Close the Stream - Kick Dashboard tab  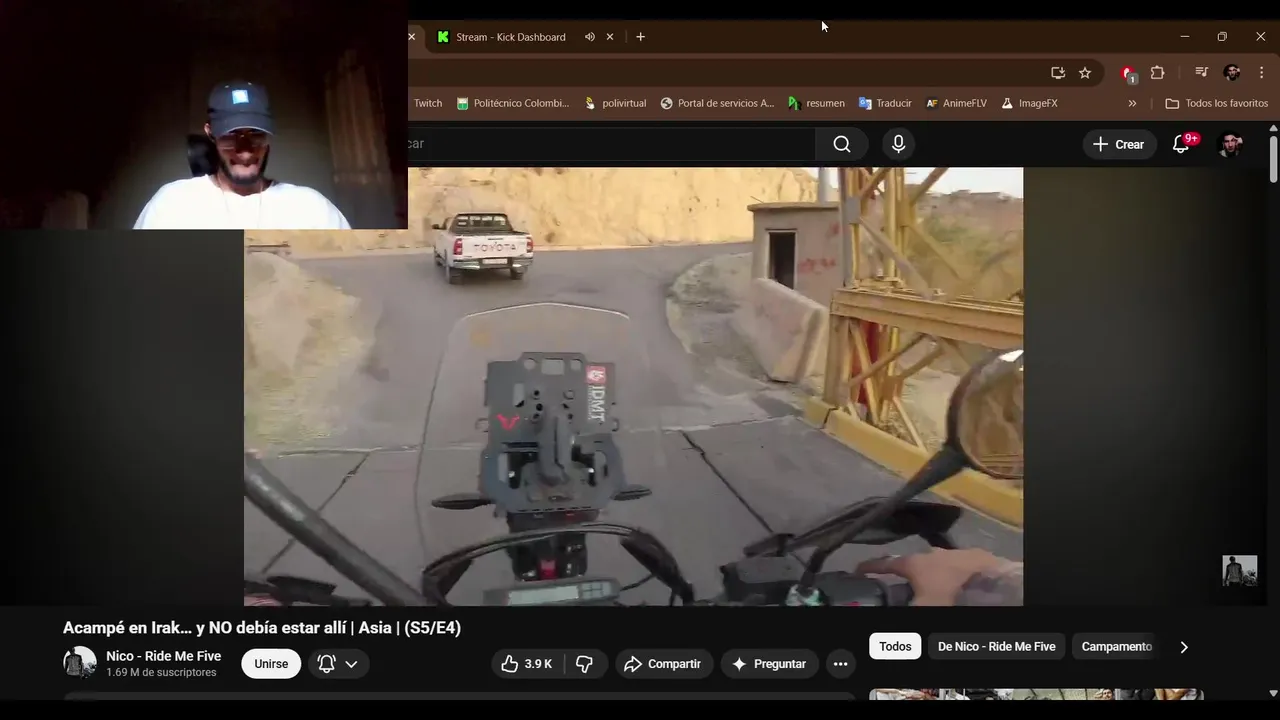pos(610,37)
